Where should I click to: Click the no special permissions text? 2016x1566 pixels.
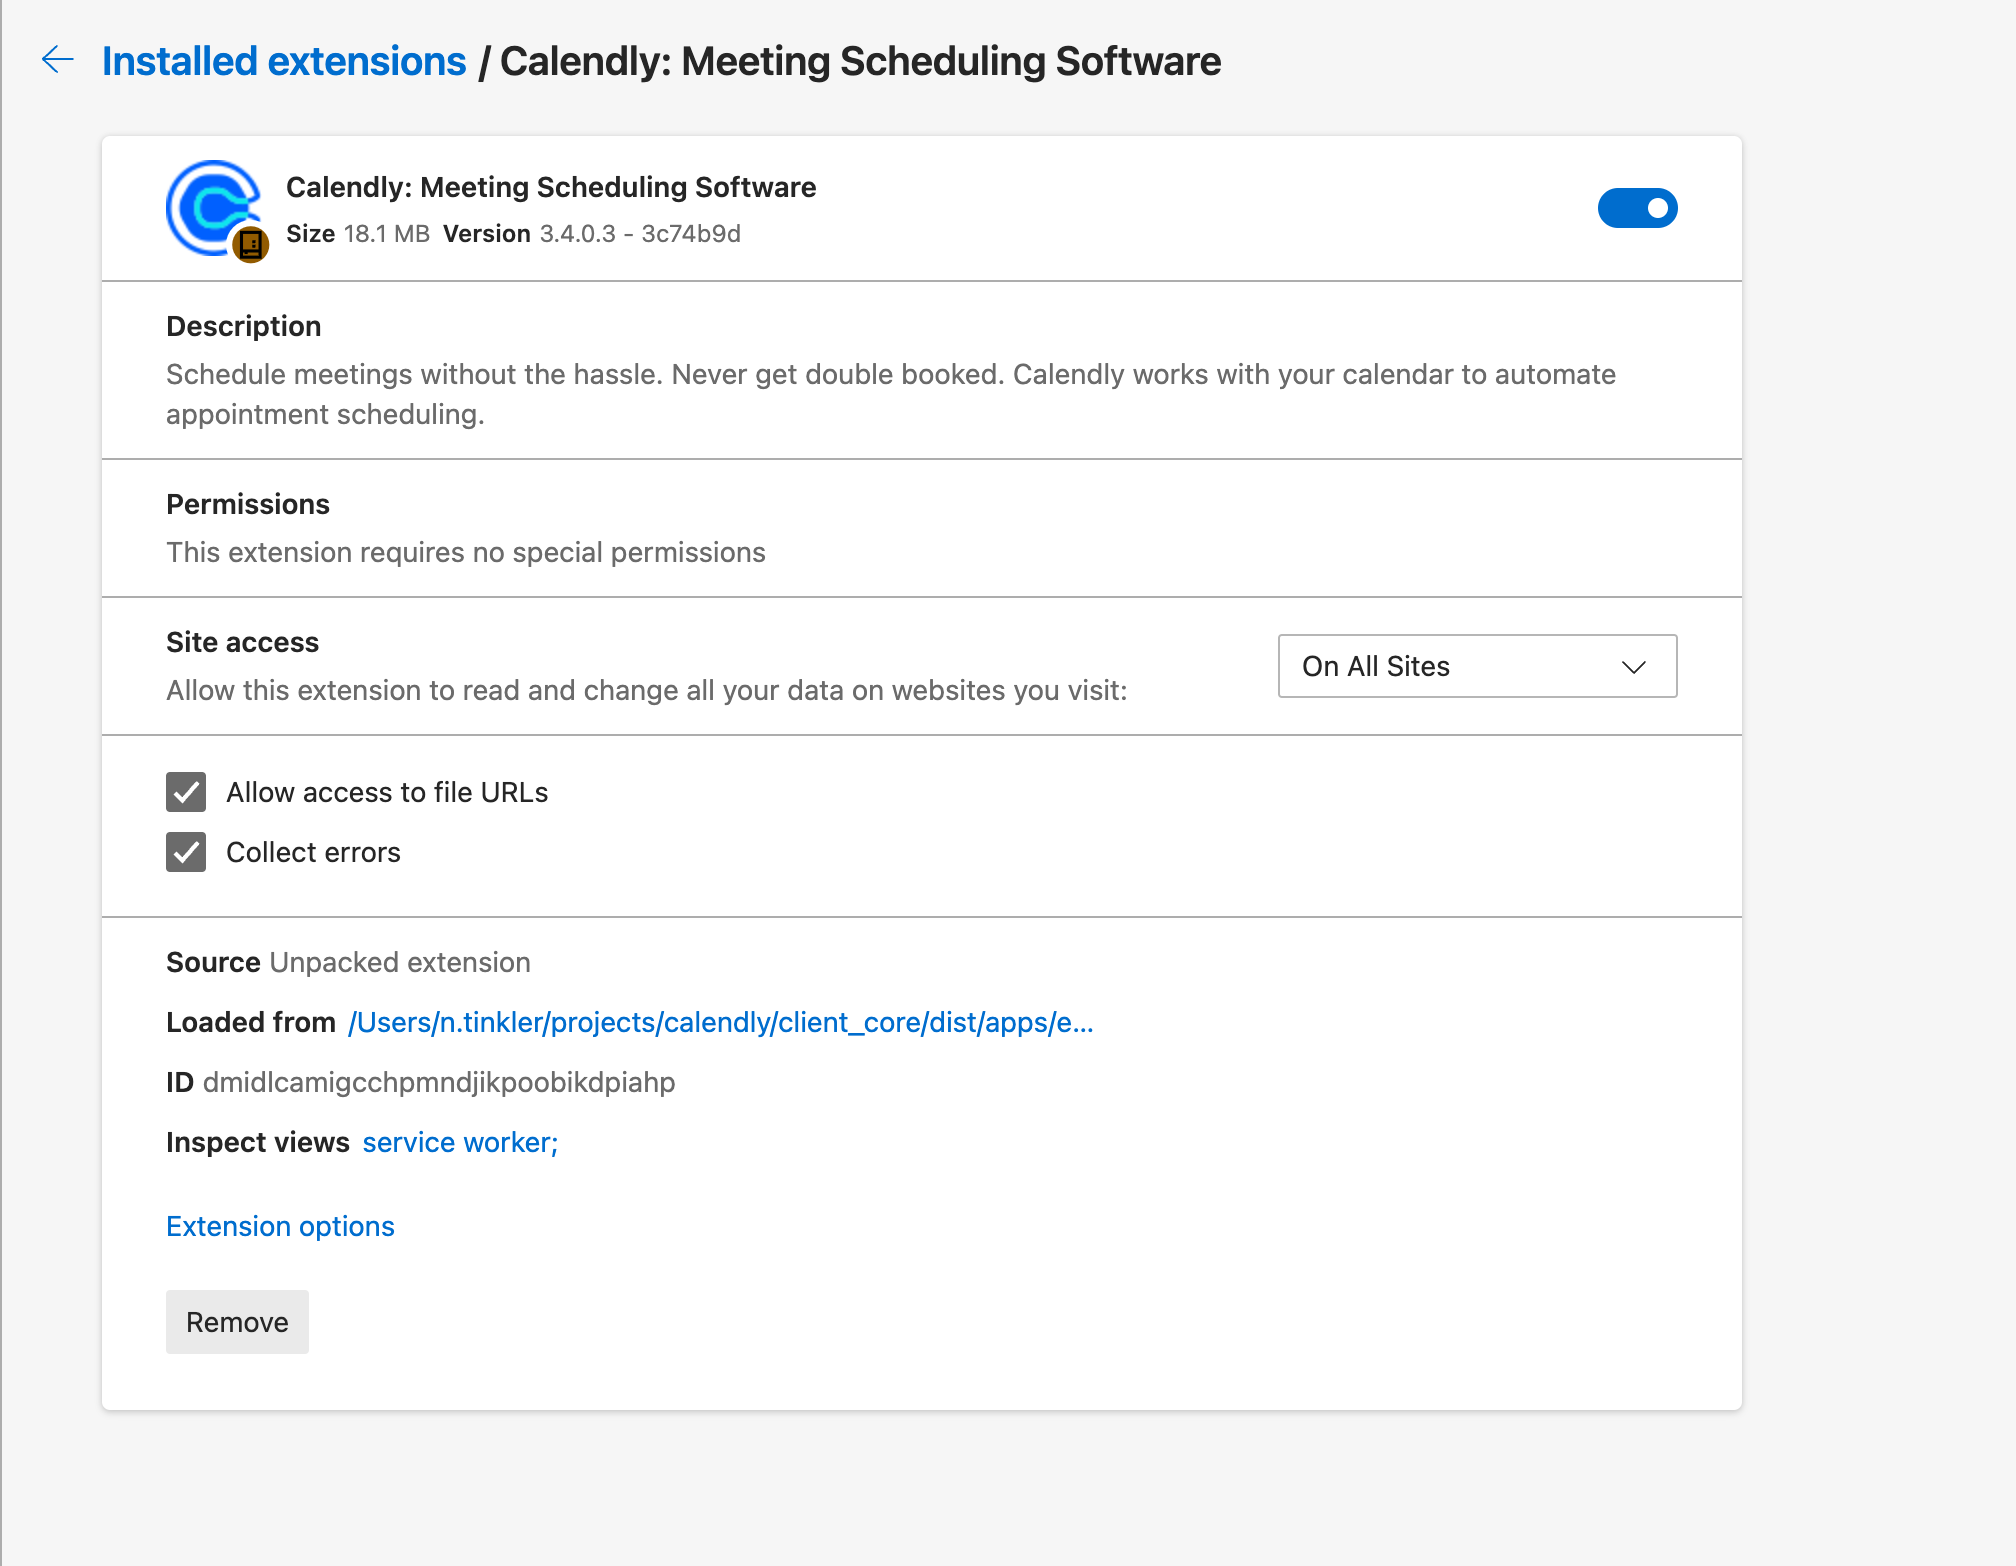[x=466, y=552]
